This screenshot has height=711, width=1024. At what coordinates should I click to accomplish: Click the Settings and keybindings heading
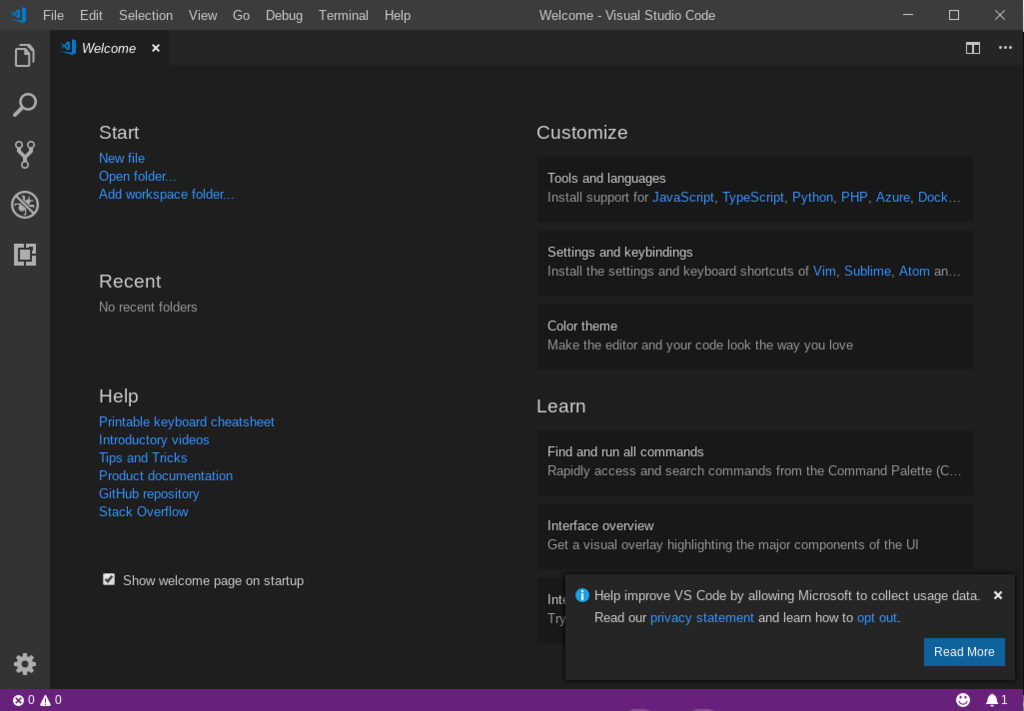coord(620,252)
